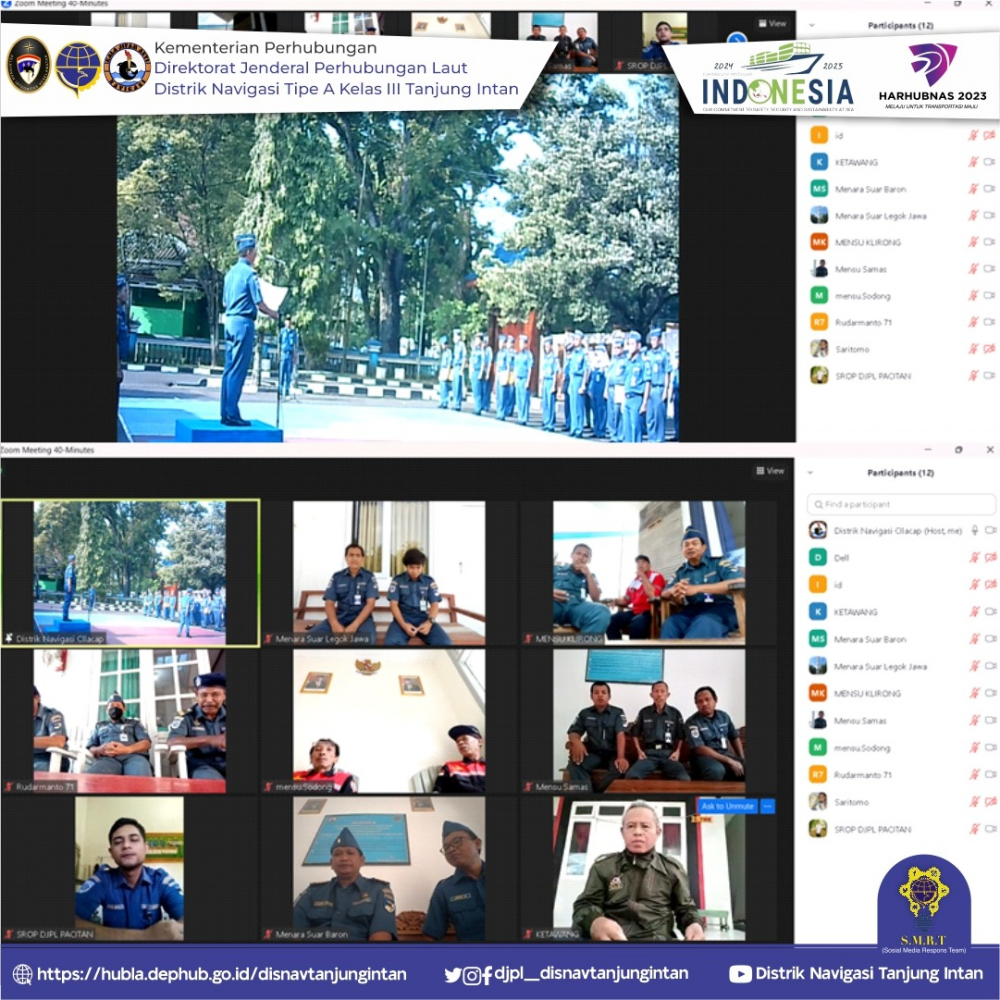This screenshot has width=1000, height=1000.
Task: Click 'Rudarmanto 71' name in the upper participants list
Action: (x=864, y=323)
